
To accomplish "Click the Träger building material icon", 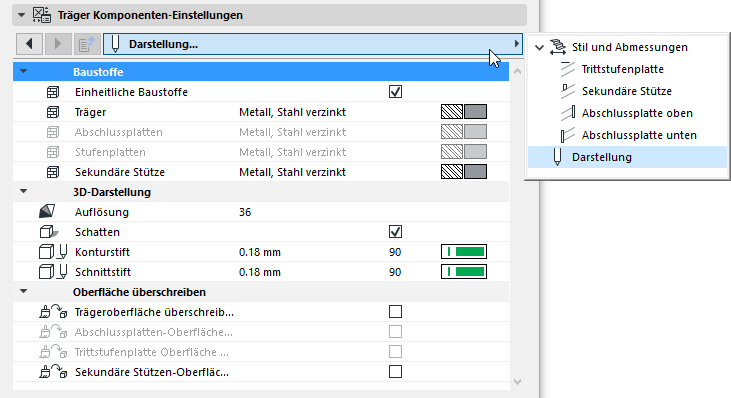I will pyautogui.click(x=53, y=112).
